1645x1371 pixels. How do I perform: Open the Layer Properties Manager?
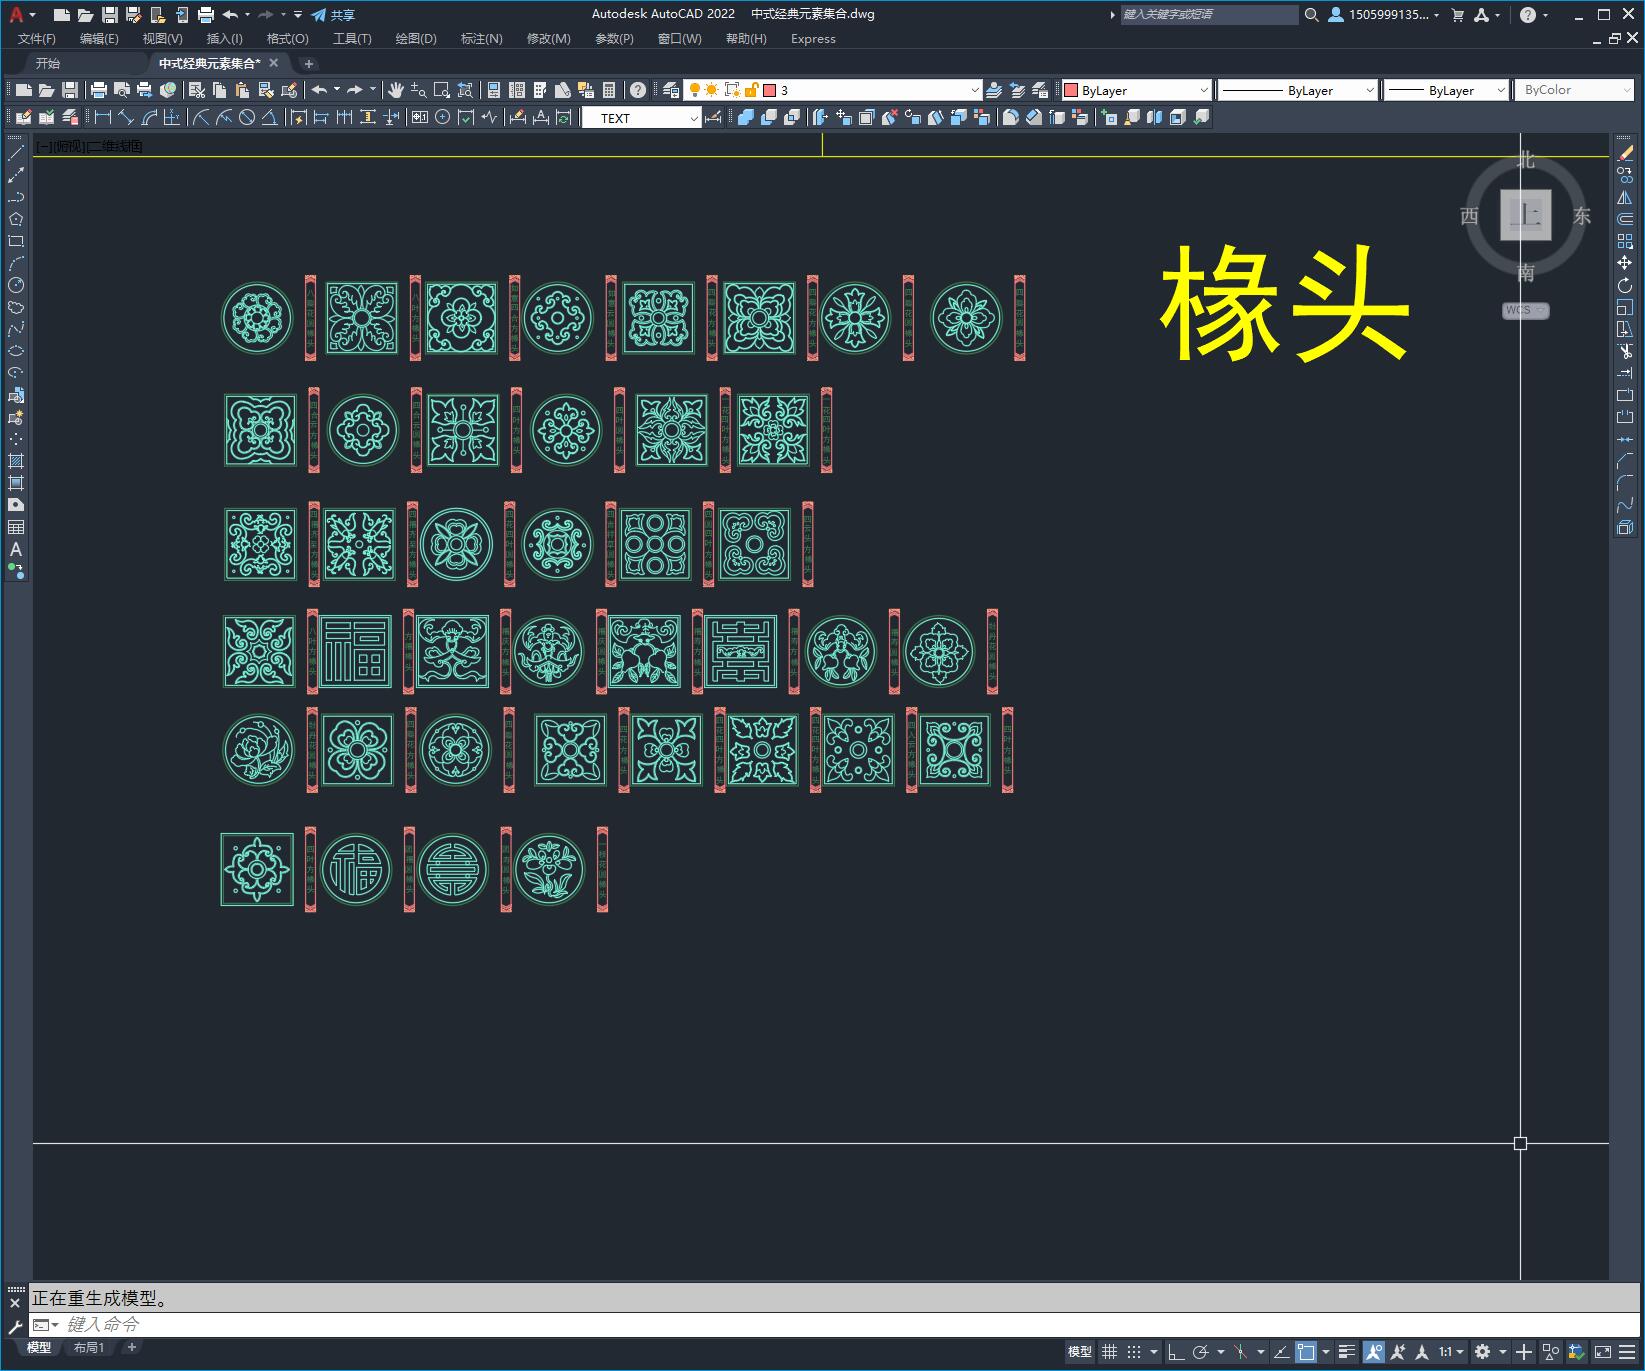tap(671, 90)
